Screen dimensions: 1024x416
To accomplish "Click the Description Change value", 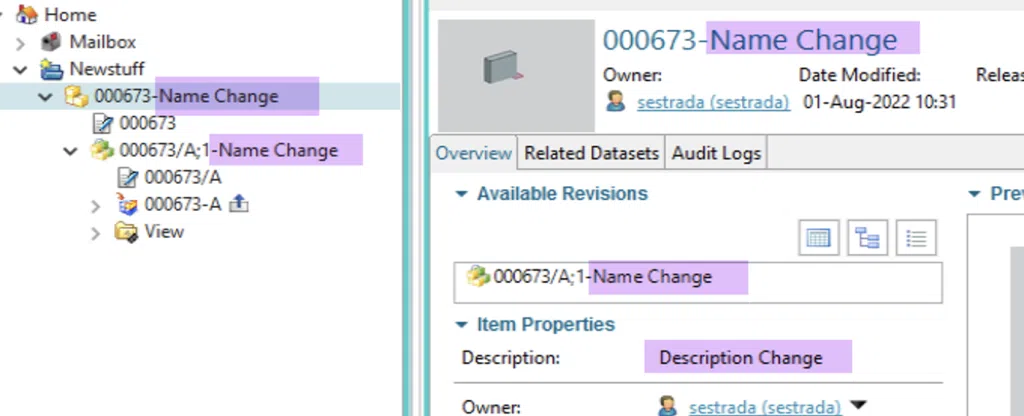I will 741,358.
